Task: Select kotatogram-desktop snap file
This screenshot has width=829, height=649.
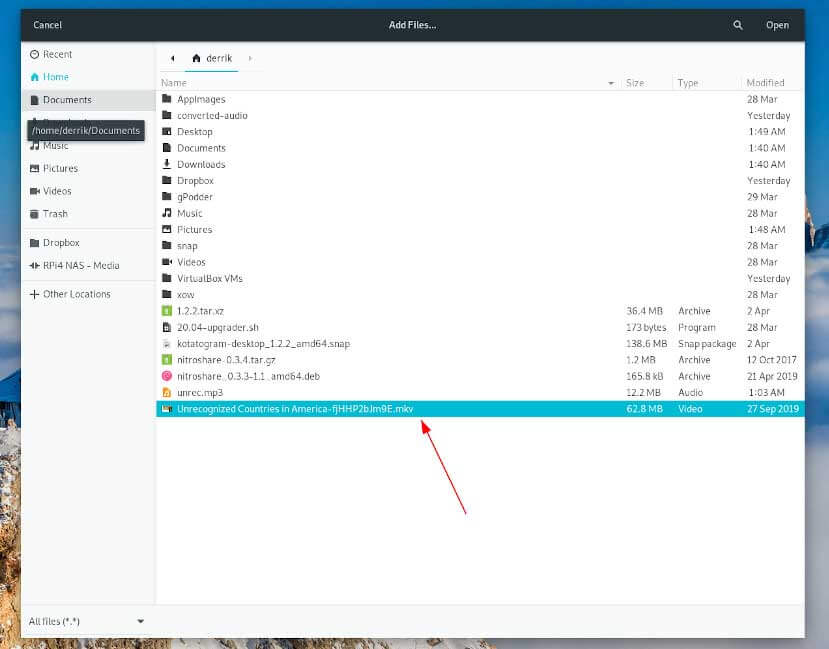Action: click(480, 344)
